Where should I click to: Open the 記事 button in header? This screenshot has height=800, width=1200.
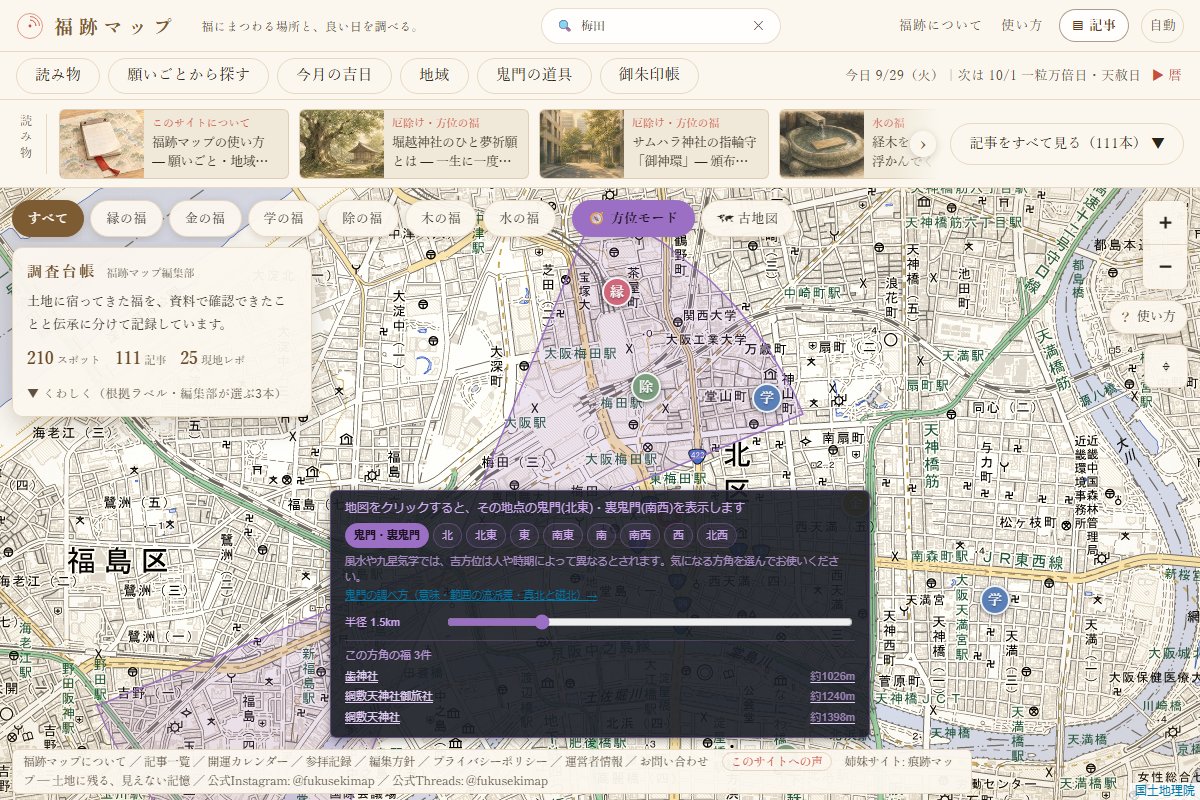pyautogui.click(x=1094, y=26)
